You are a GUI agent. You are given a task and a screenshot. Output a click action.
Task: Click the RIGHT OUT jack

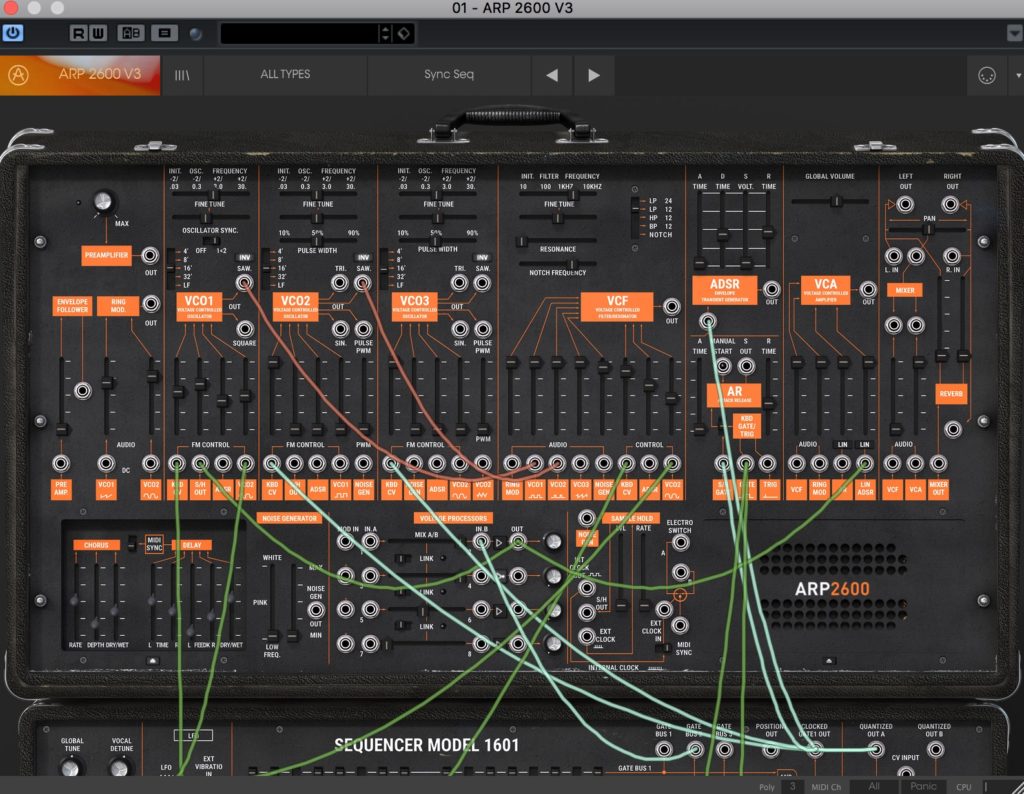(x=950, y=205)
